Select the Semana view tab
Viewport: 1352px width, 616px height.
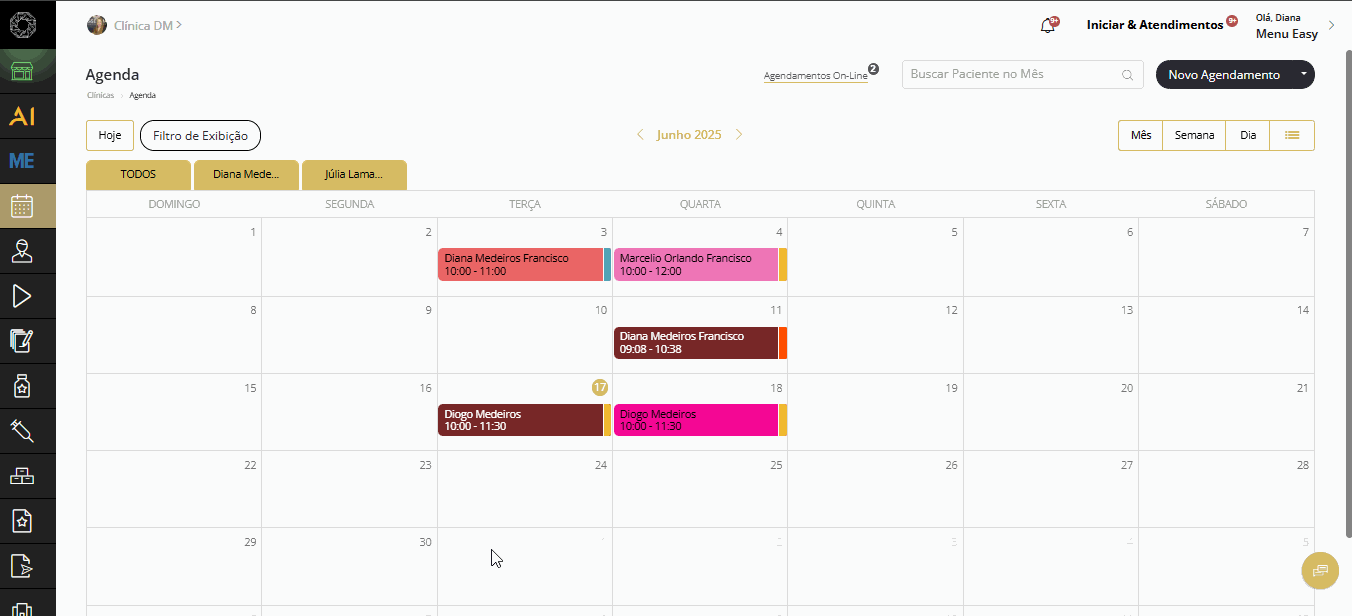tap(1194, 135)
